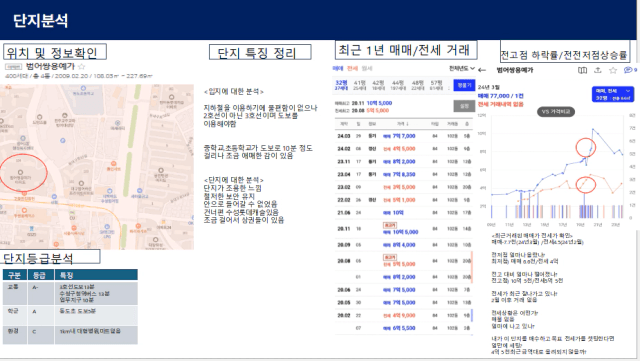Click the back arrow beside 범어쌍용예가
This screenshot has width=640, height=361.
[482, 70]
